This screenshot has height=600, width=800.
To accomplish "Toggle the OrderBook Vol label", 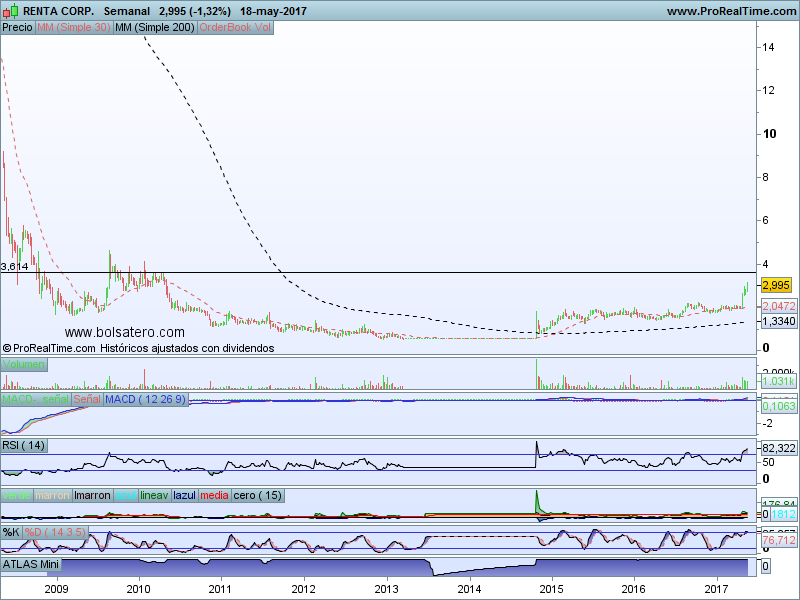I will (235, 28).
